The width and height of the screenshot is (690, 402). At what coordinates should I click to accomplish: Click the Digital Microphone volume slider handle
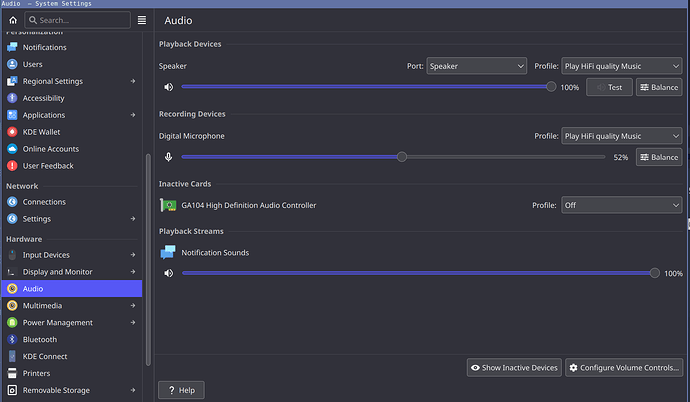402,157
